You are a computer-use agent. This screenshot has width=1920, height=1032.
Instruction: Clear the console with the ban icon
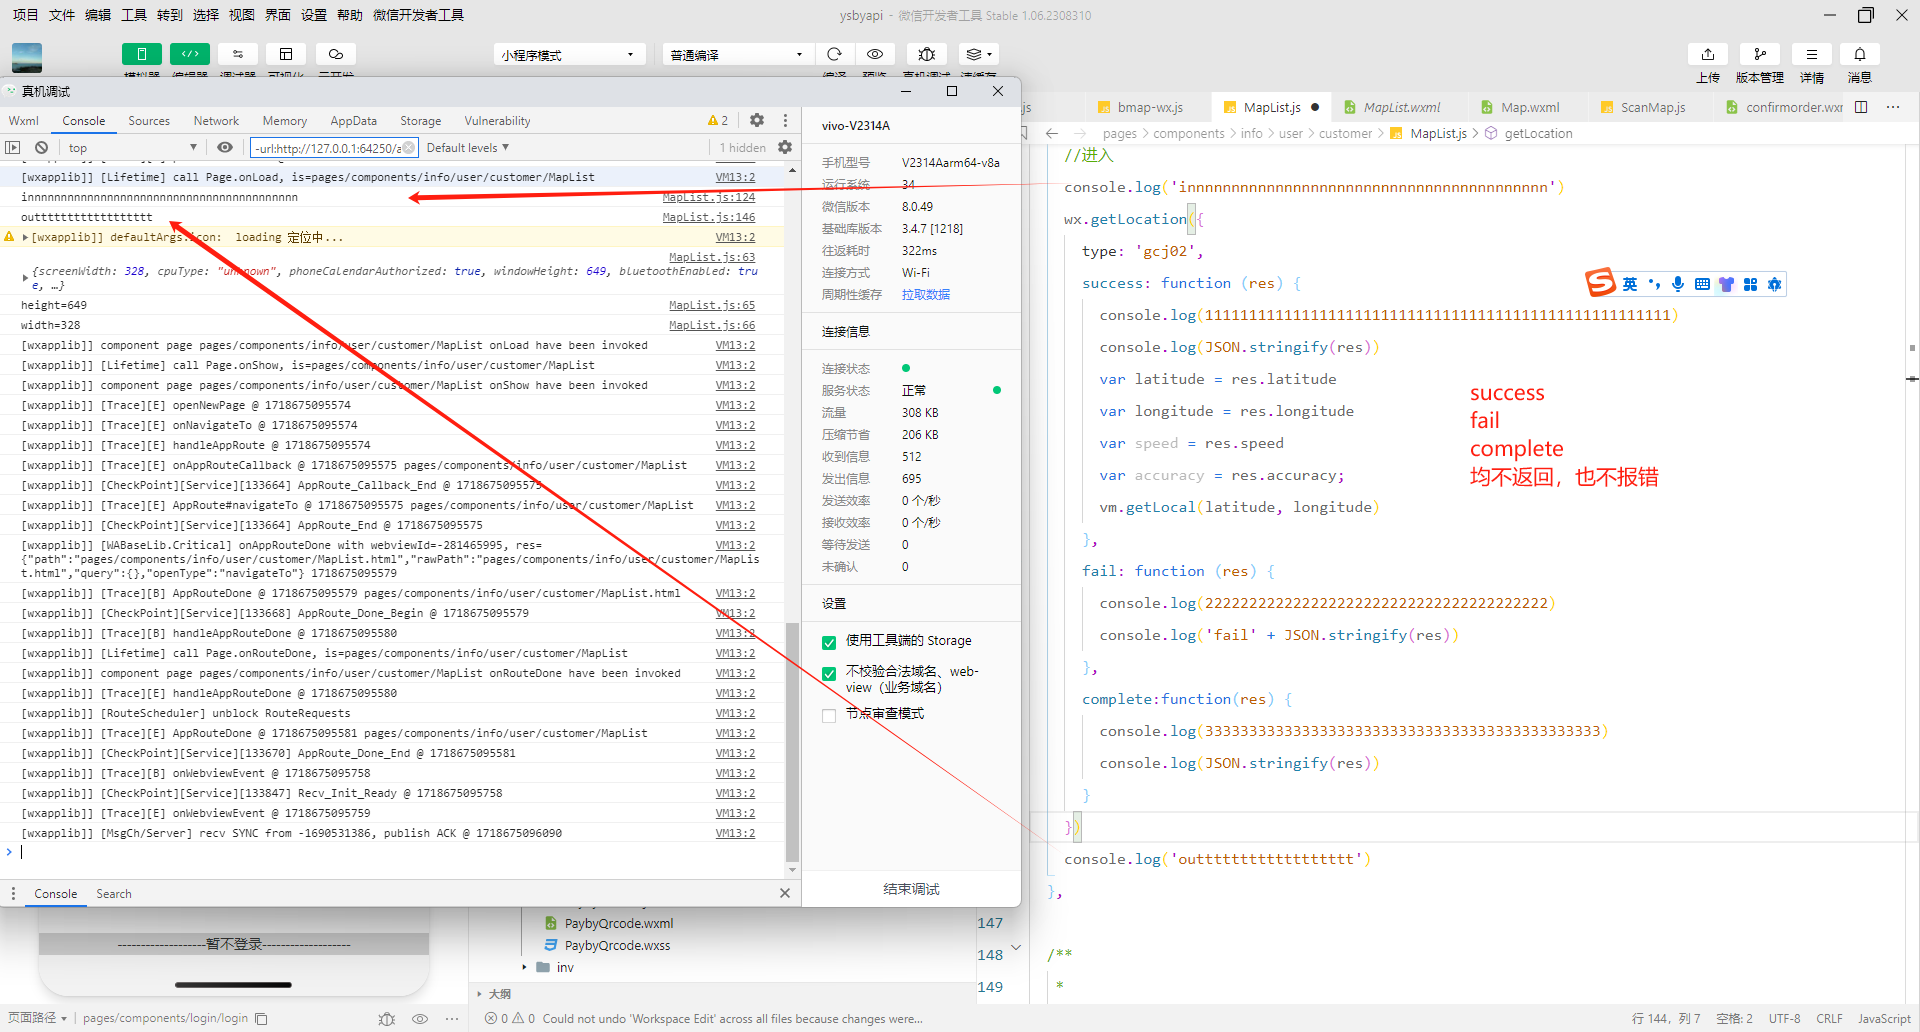[41, 148]
